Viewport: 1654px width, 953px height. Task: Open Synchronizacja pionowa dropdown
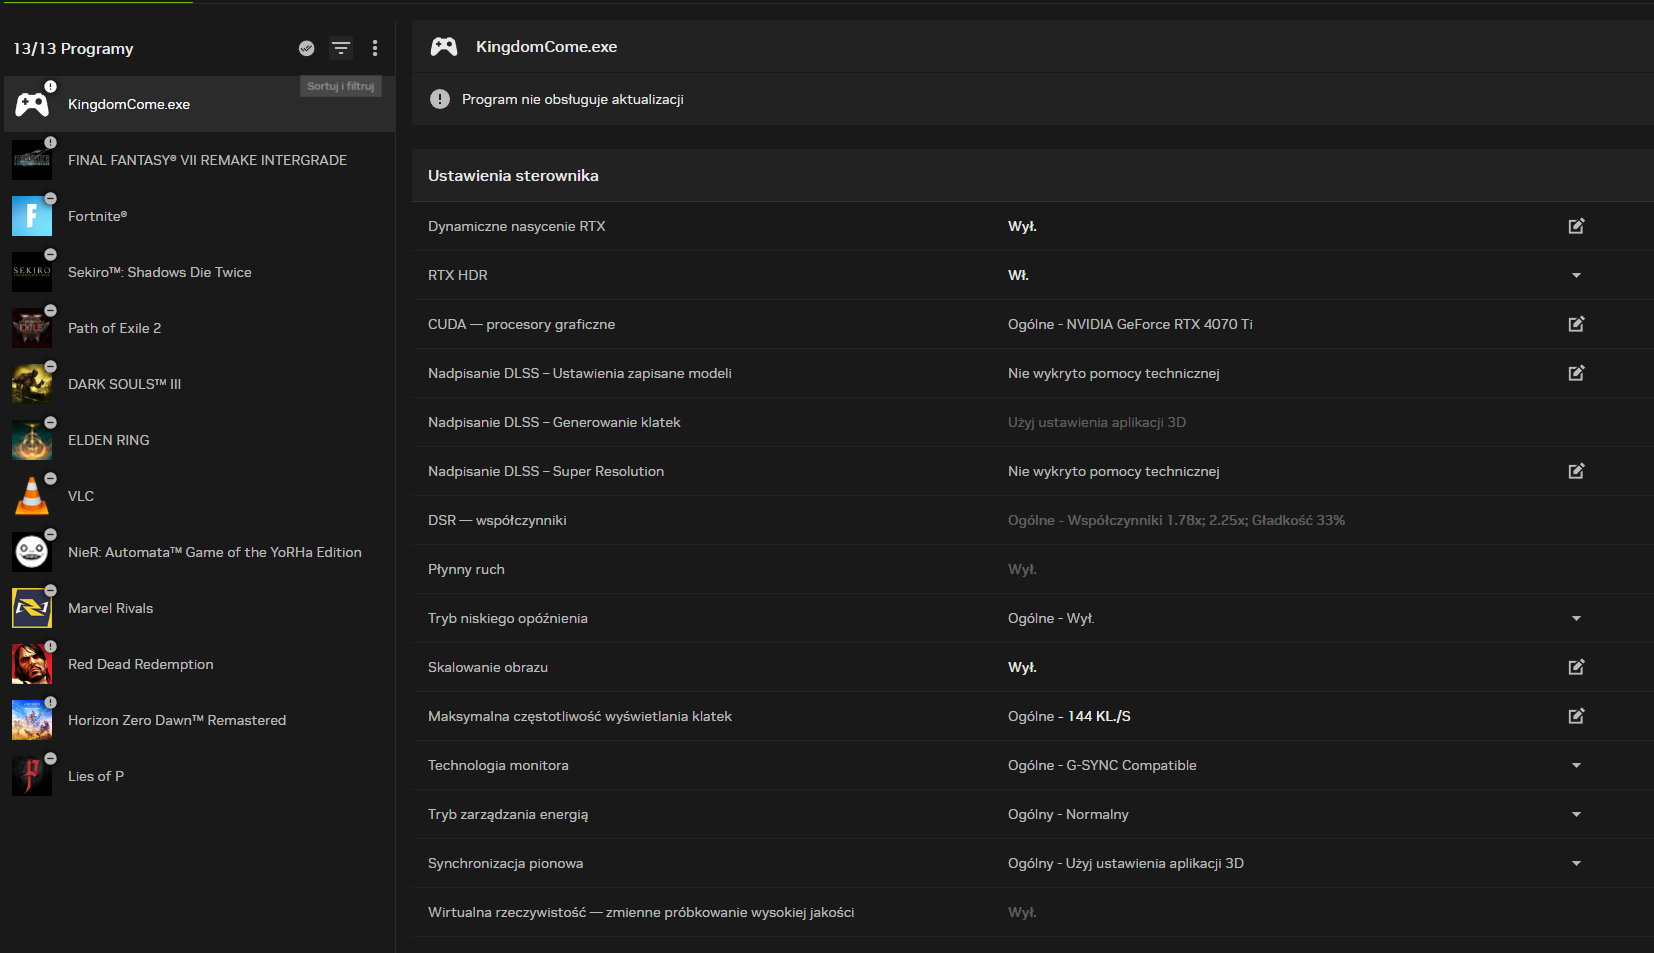click(x=1576, y=863)
